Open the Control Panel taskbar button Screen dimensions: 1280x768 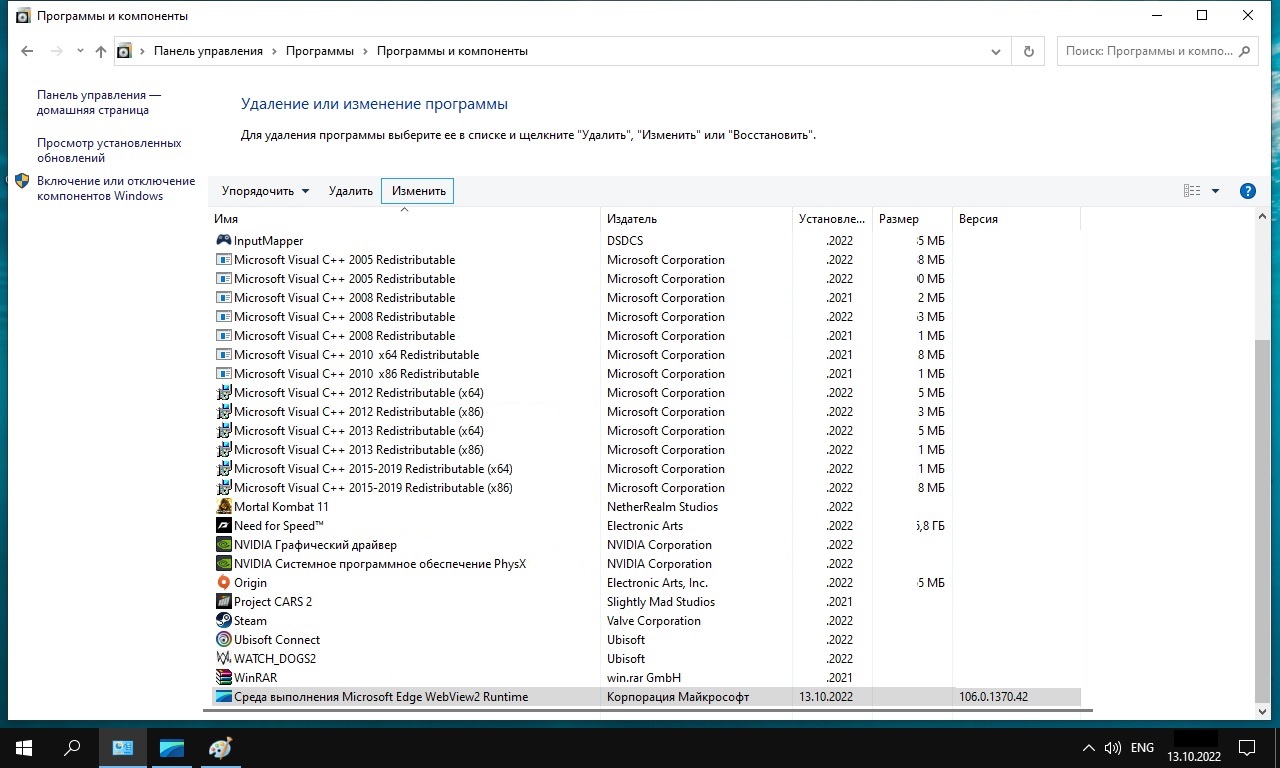123,747
